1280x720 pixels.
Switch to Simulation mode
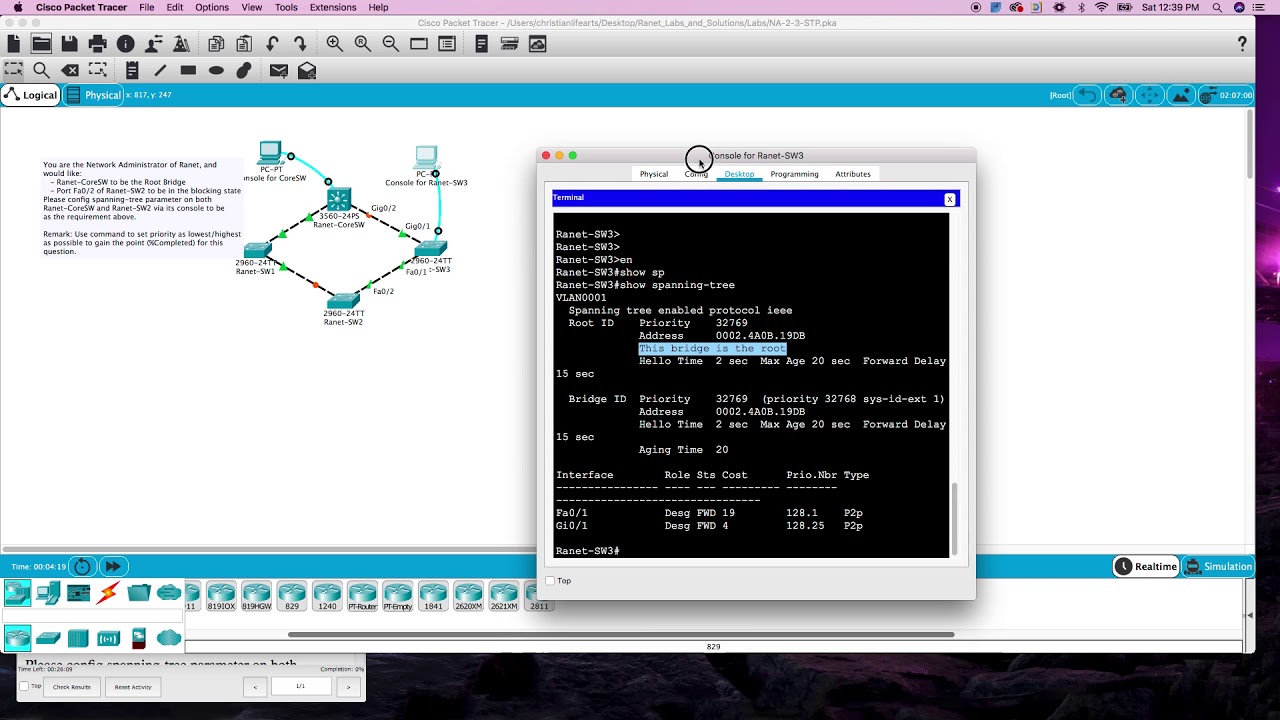[1218, 566]
